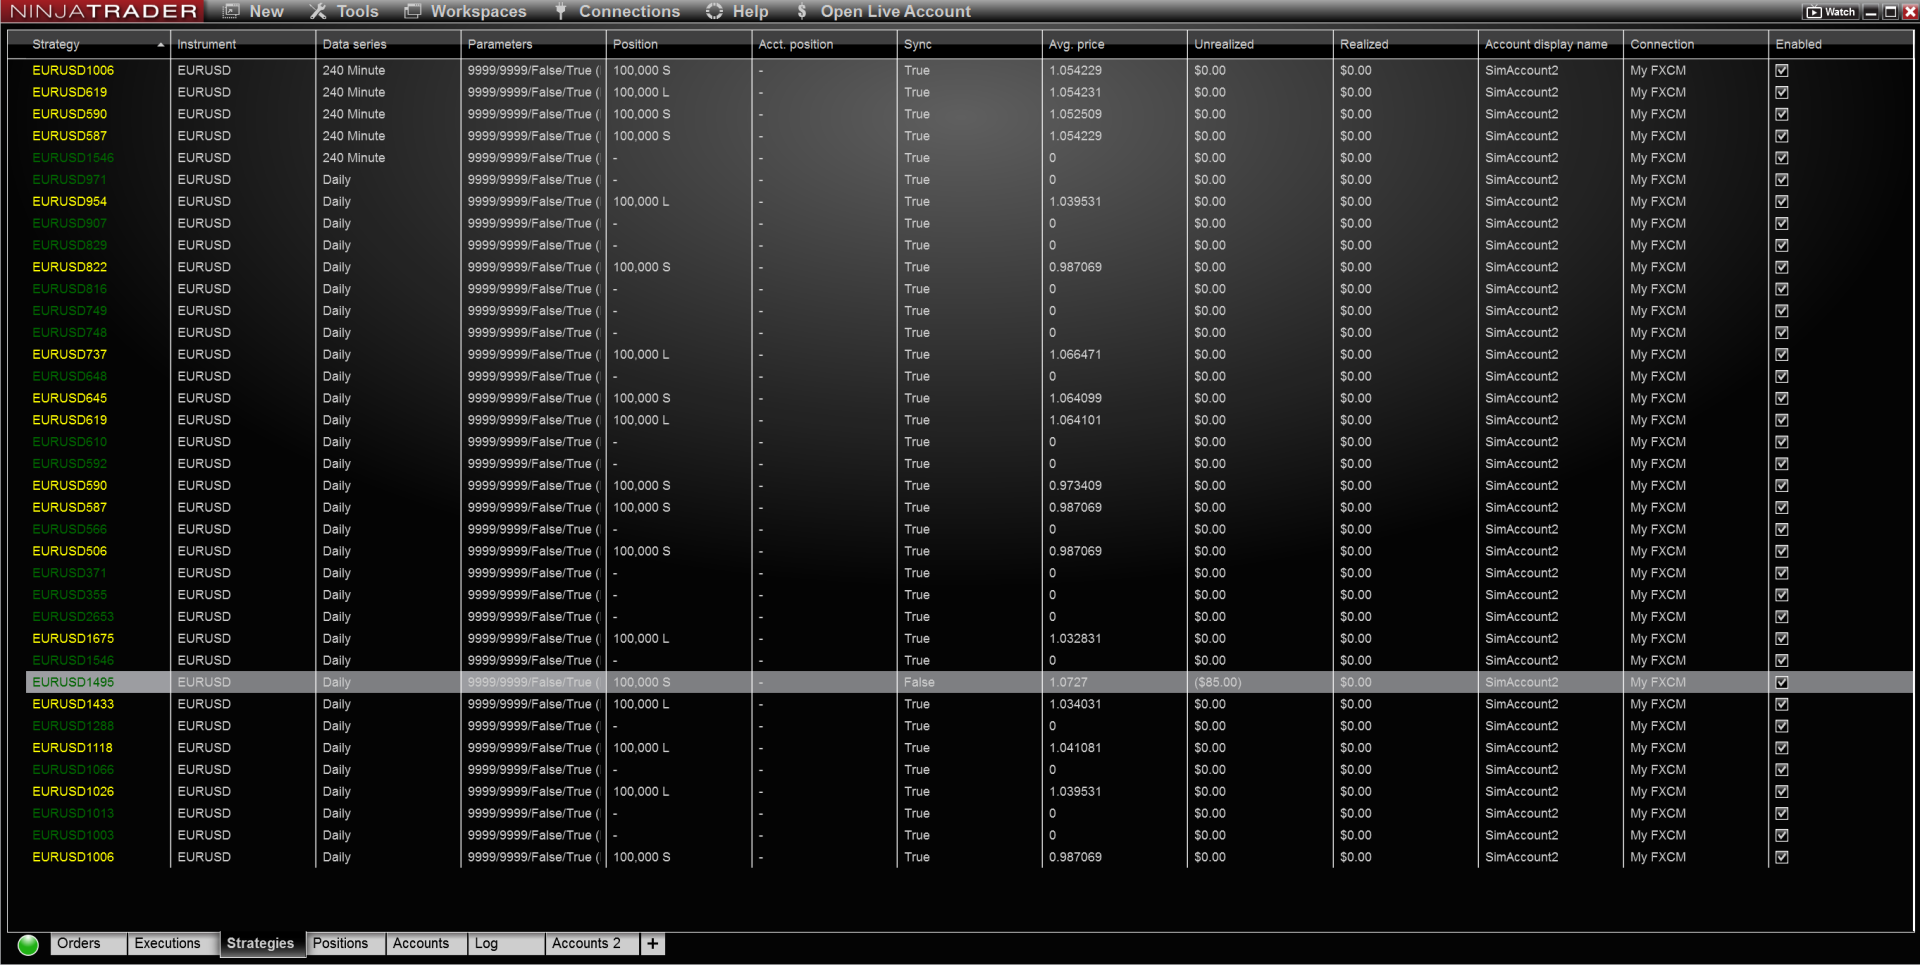Open the Workspaces menu
The width and height of the screenshot is (1920, 965).
(465, 12)
